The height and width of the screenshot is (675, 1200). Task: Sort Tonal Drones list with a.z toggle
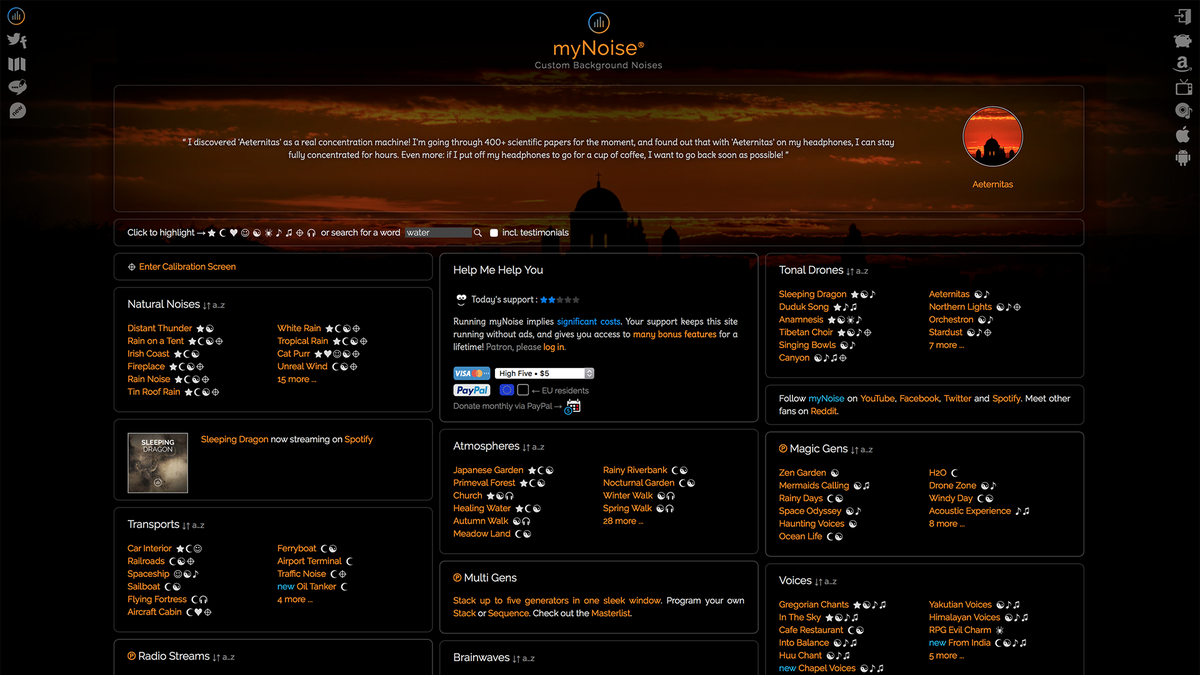[x=857, y=271]
